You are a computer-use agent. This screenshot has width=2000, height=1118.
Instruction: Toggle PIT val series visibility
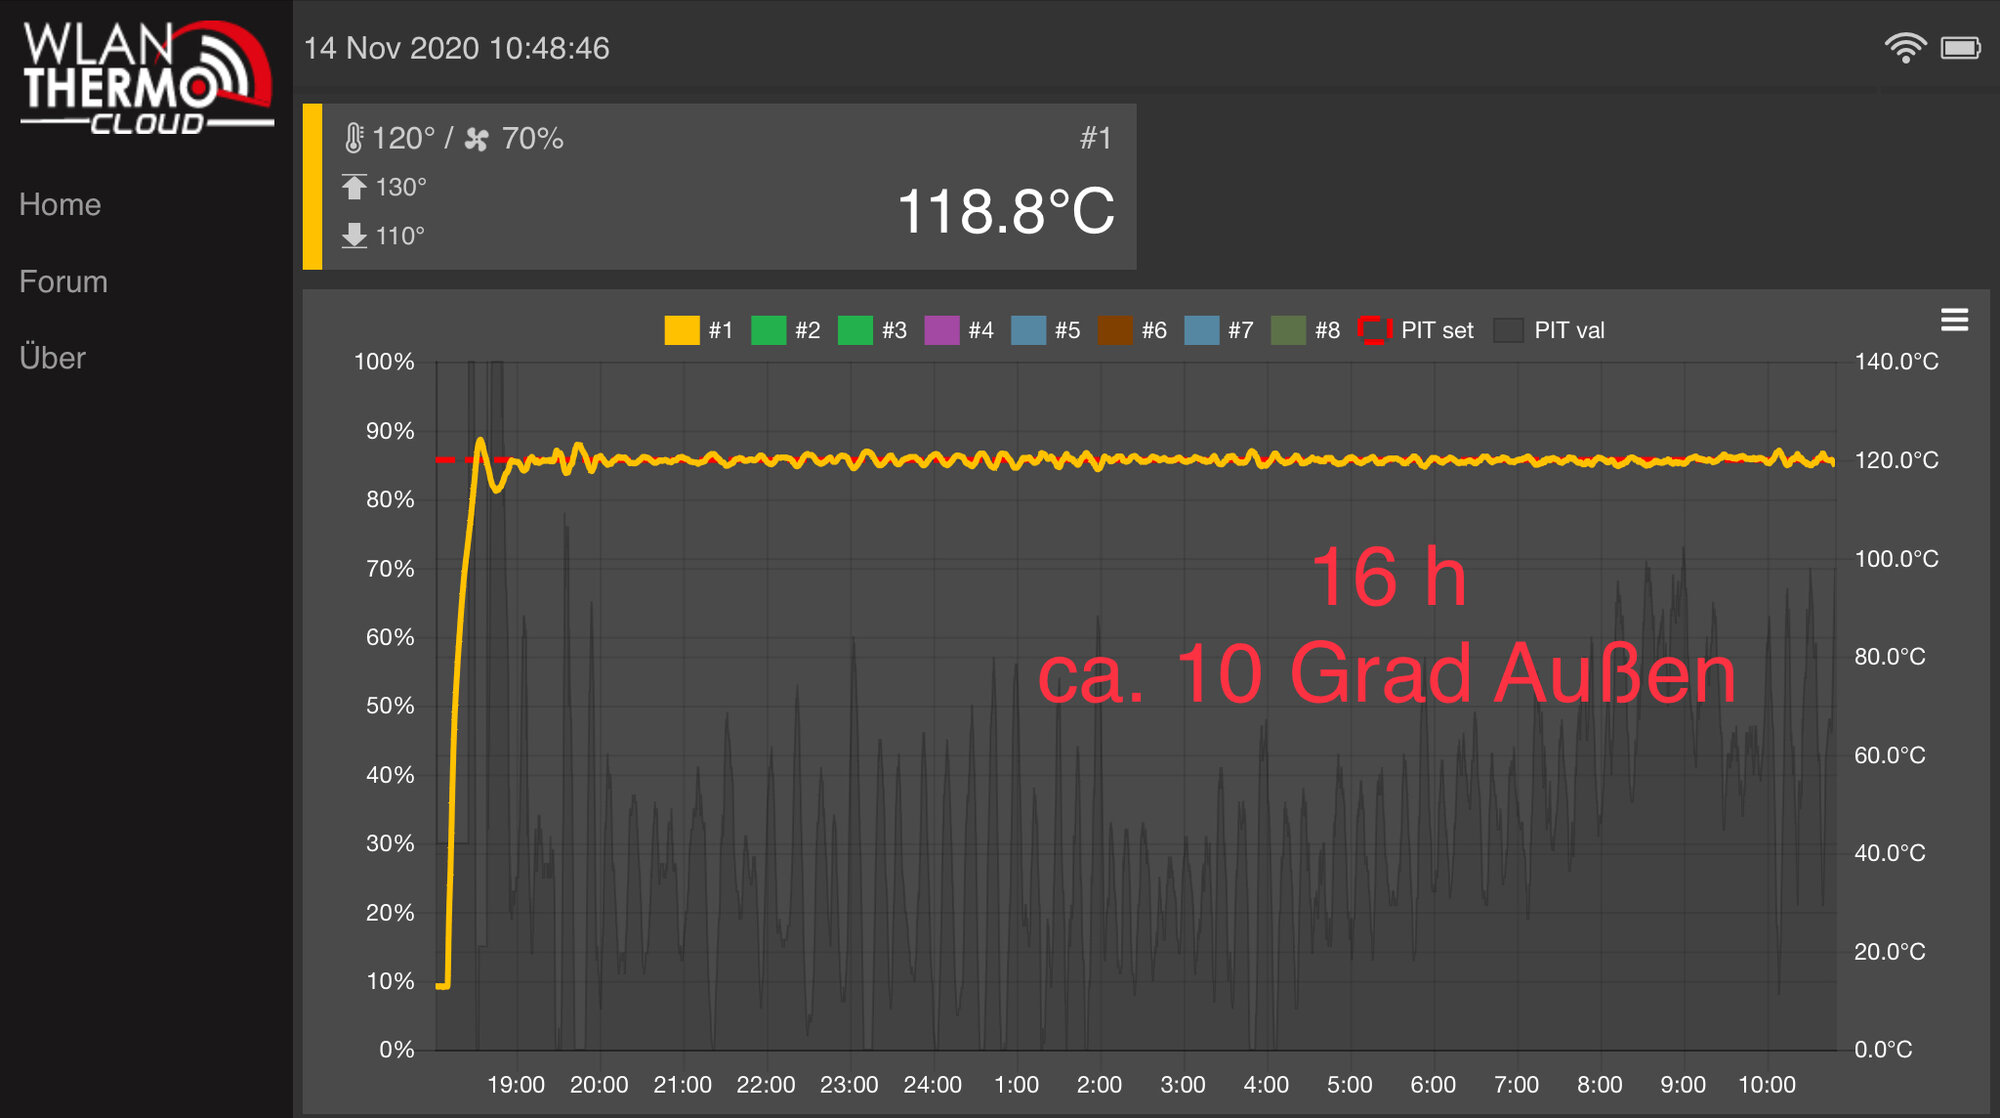click(x=1549, y=330)
